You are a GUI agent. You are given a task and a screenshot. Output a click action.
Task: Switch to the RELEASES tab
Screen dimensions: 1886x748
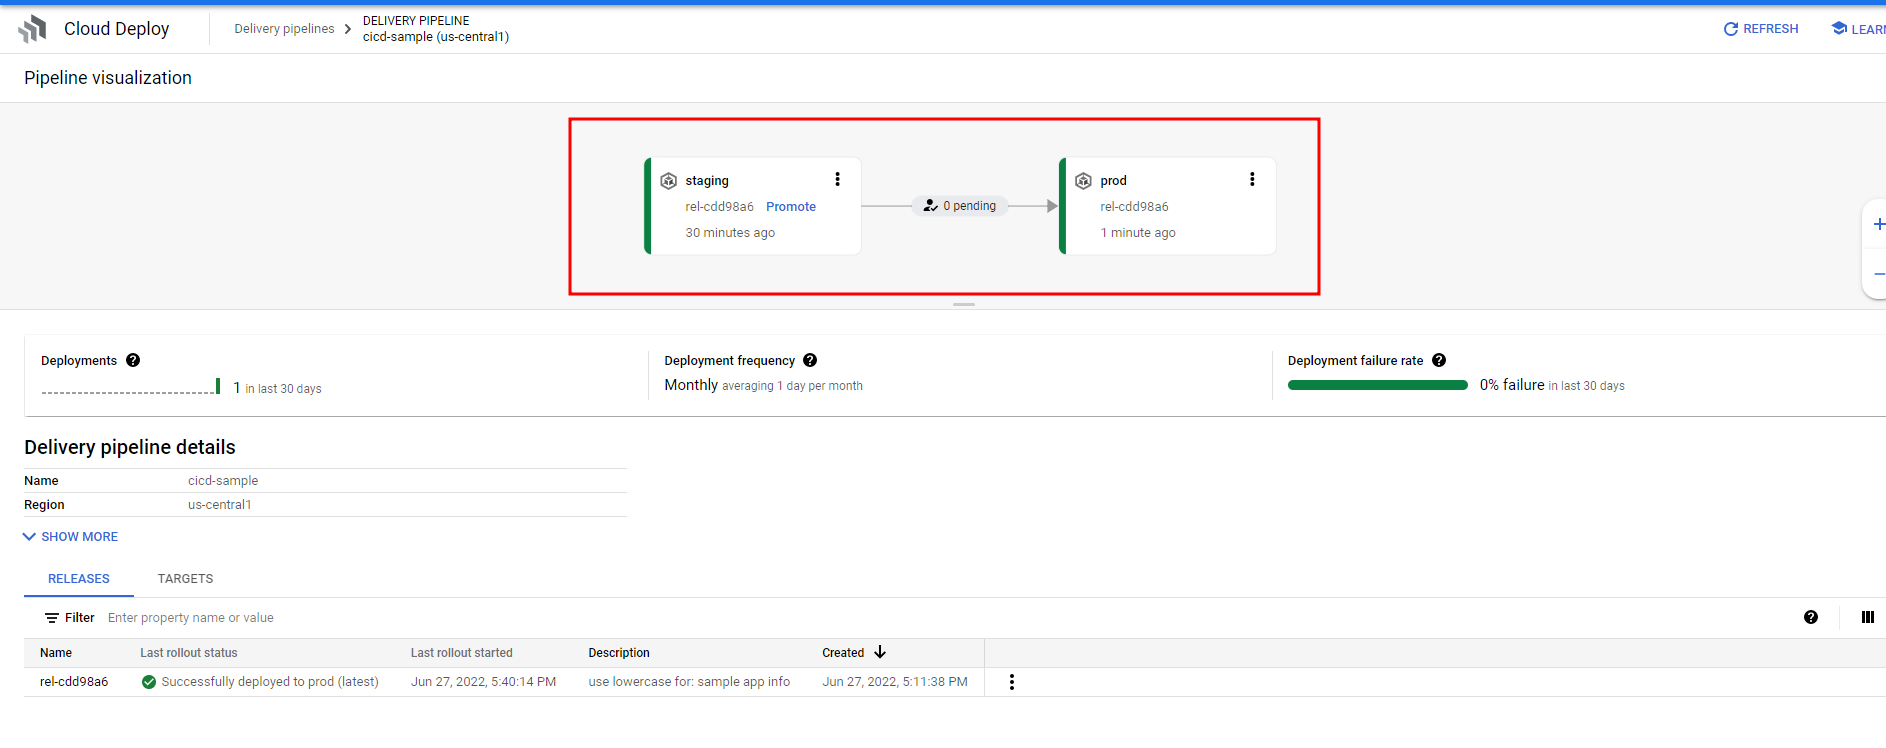[x=79, y=579]
